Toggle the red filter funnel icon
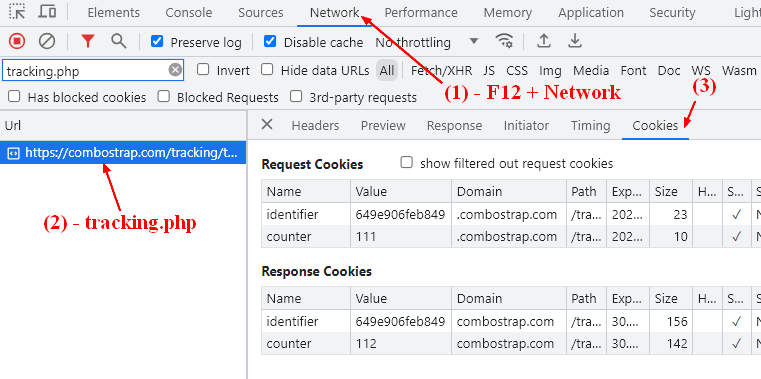Image resolution: width=761 pixels, height=379 pixels. (87, 42)
